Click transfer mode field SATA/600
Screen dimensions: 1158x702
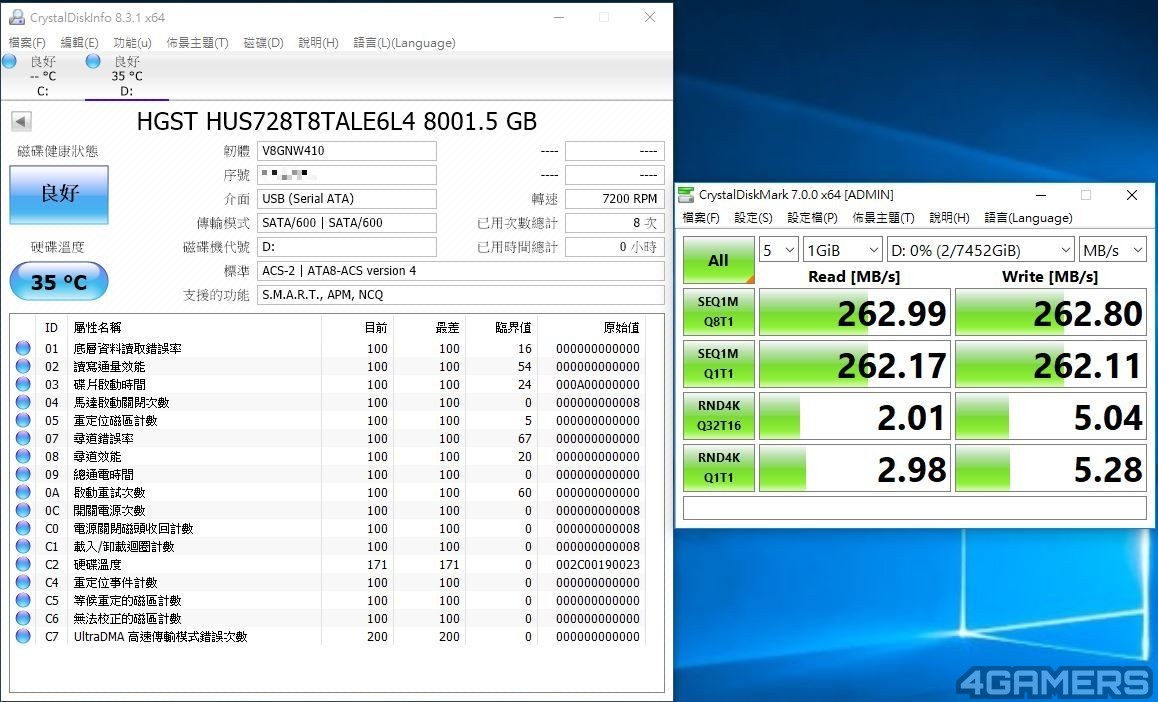(x=346, y=223)
